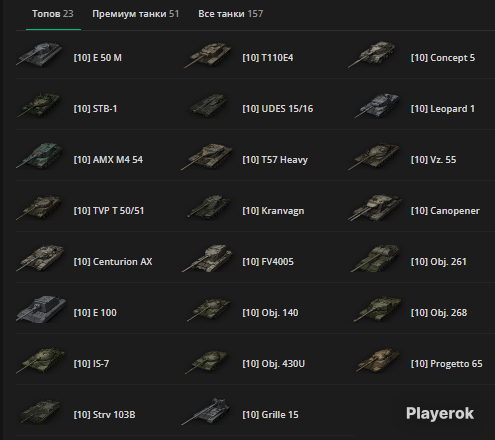Click the Obj. 261 tank icon

375,258
